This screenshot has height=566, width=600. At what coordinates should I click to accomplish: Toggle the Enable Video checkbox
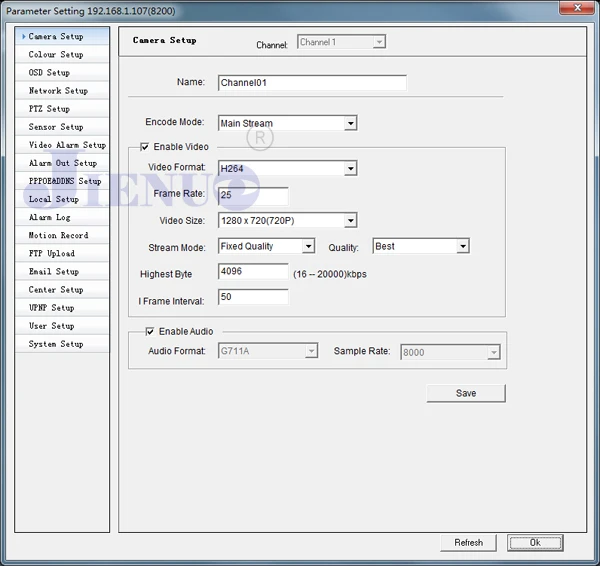point(144,147)
